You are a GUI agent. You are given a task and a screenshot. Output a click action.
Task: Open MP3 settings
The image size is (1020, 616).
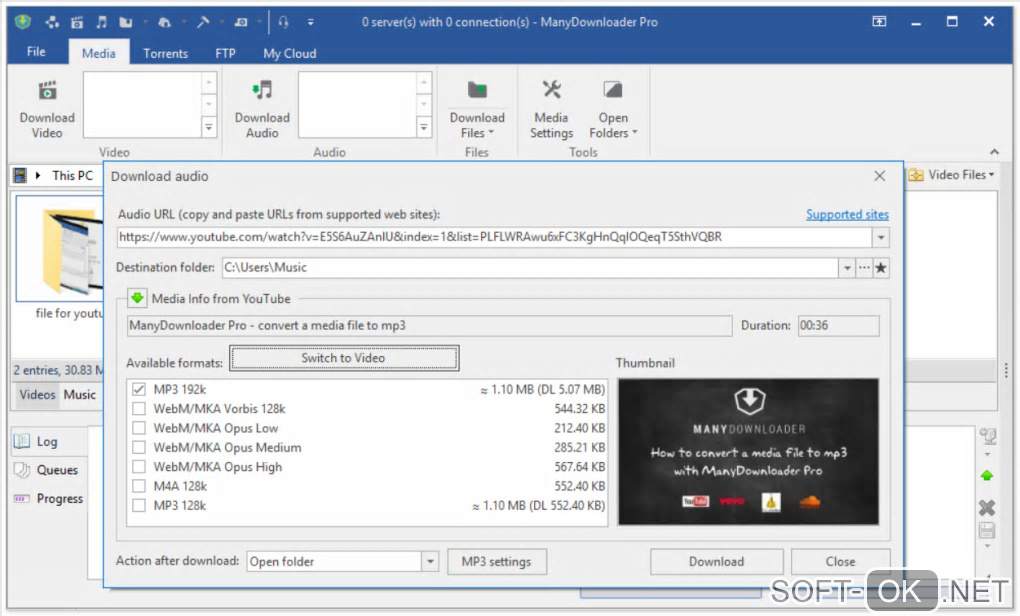[496, 561]
